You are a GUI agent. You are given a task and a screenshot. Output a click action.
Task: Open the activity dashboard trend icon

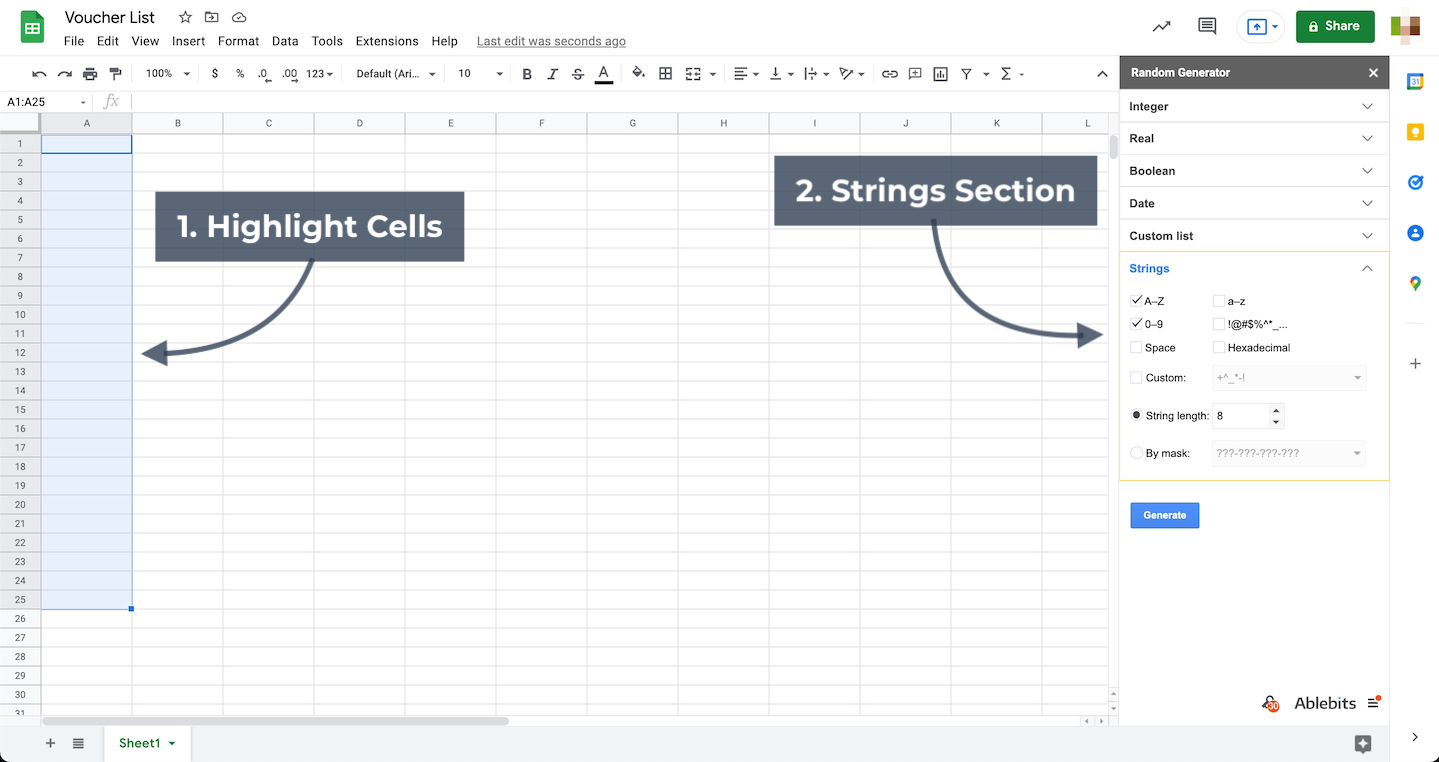1161,27
